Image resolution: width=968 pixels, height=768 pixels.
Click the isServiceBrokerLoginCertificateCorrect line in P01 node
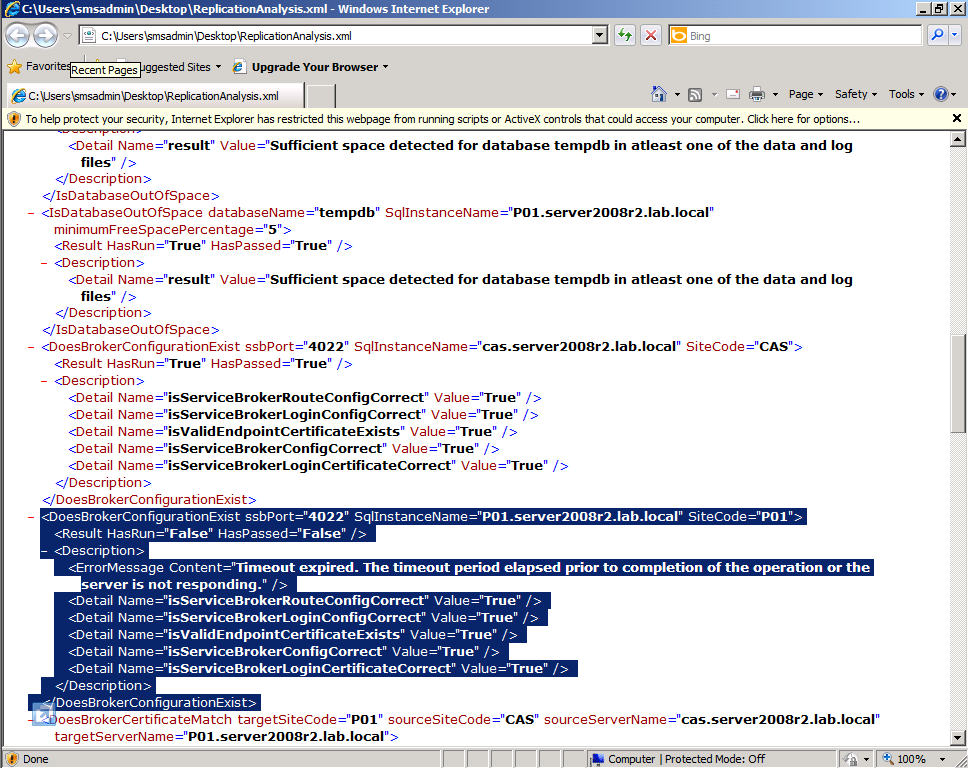tap(318, 669)
